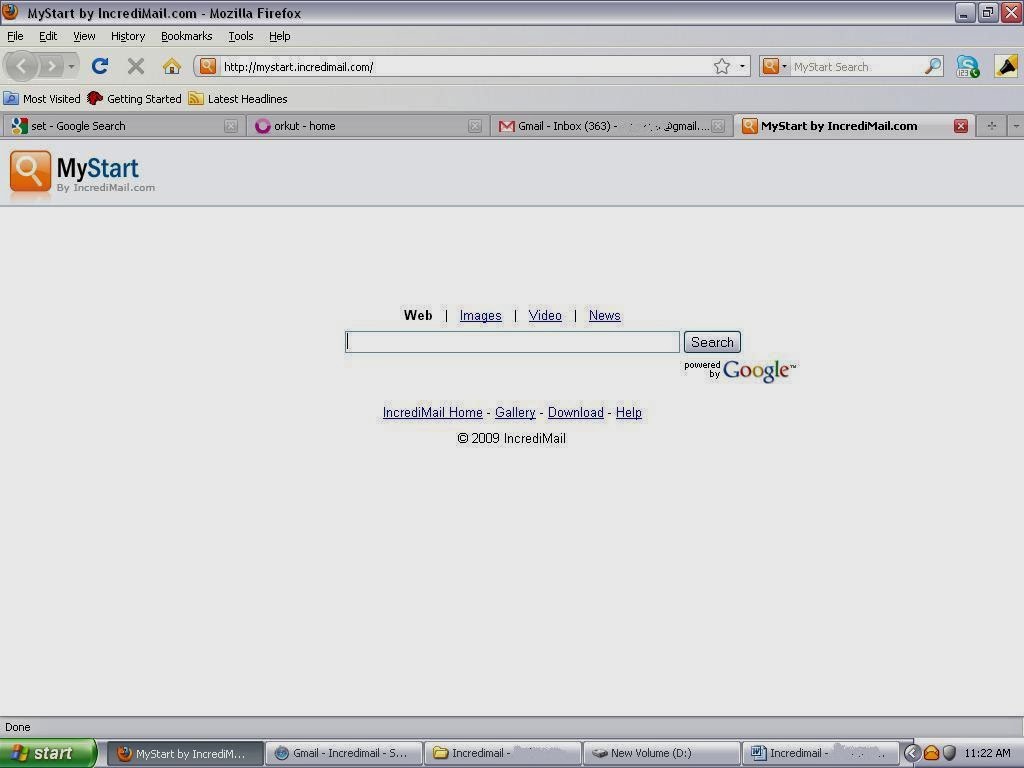Click inside the web search text field
This screenshot has width=1024, height=768.
tap(512, 342)
